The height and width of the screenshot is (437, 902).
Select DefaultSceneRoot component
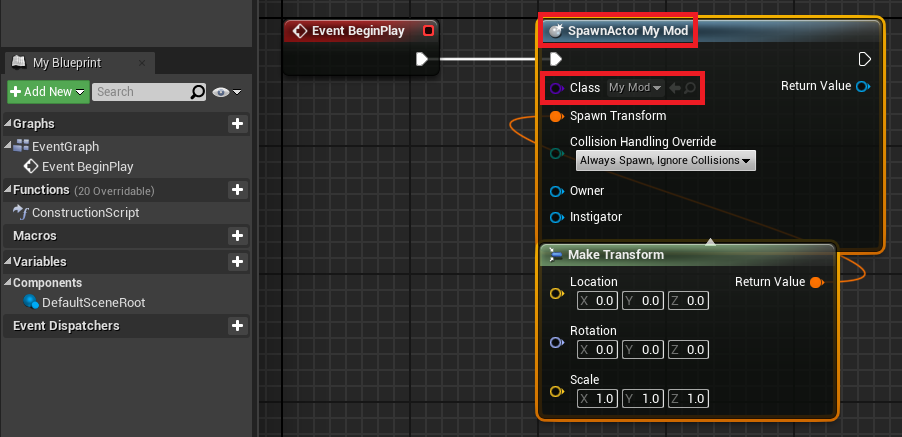pyautogui.click(x=93, y=302)
